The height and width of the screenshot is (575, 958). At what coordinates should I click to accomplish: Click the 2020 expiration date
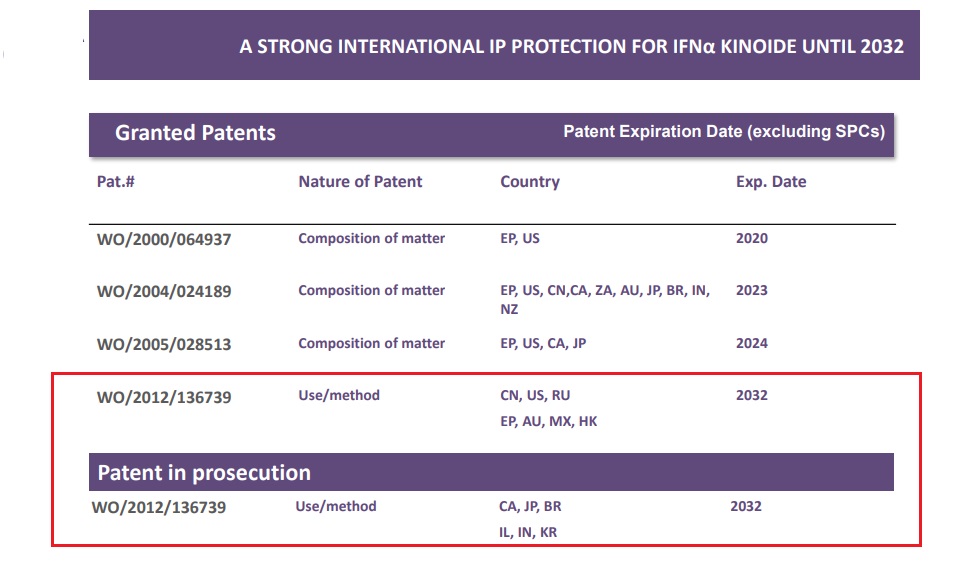(x=751, y=238)
